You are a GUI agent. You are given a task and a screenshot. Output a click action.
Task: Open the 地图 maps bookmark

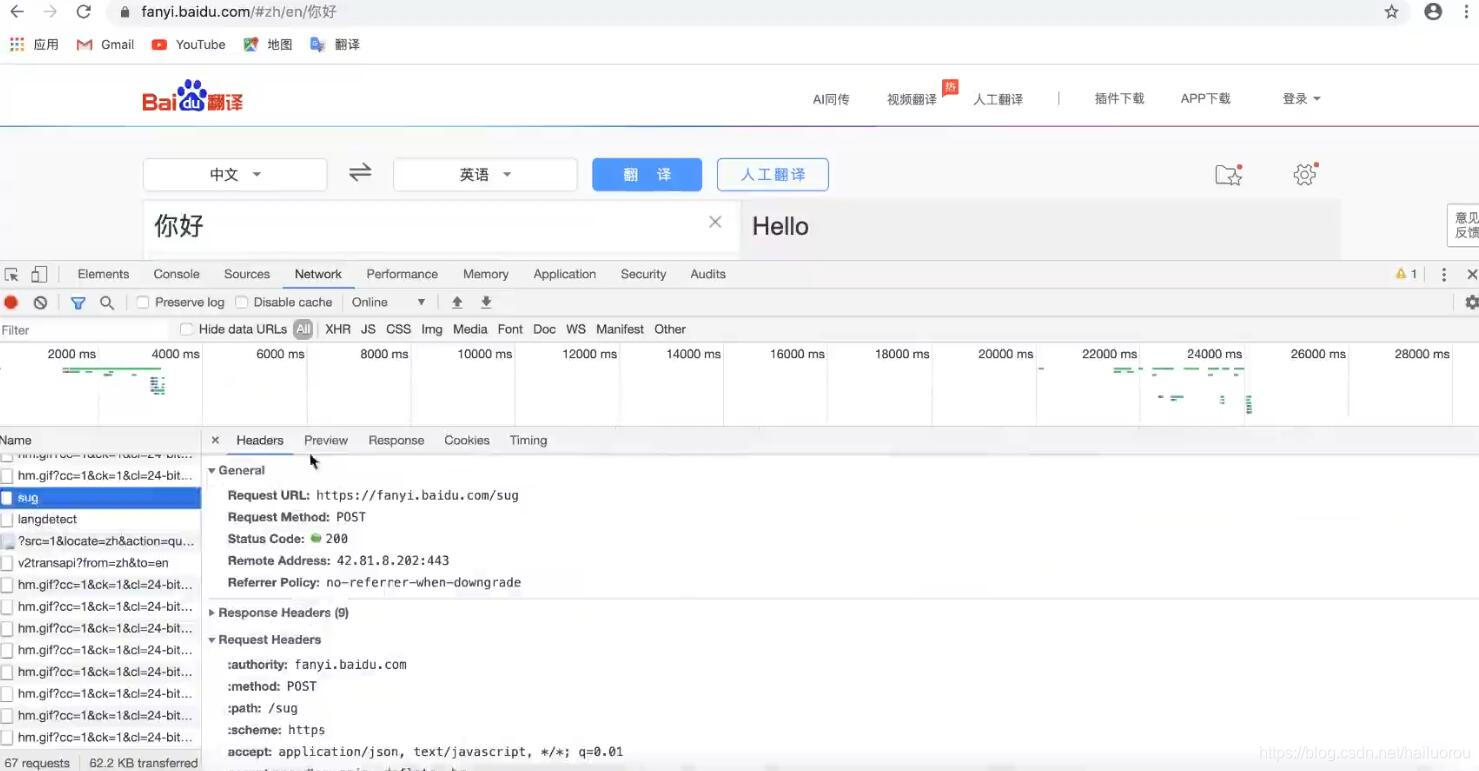coord(267,45)
